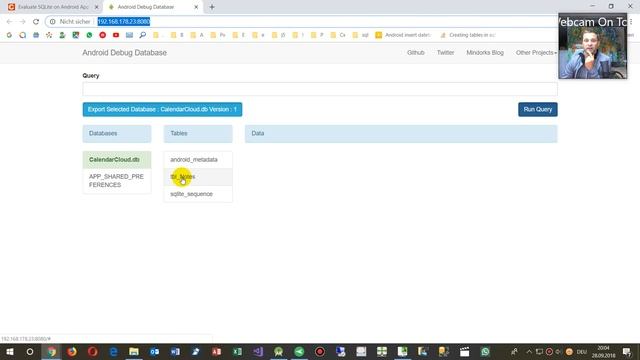Open the Twitter navbar link
This screenshot has width=640, height=360.
445,53
